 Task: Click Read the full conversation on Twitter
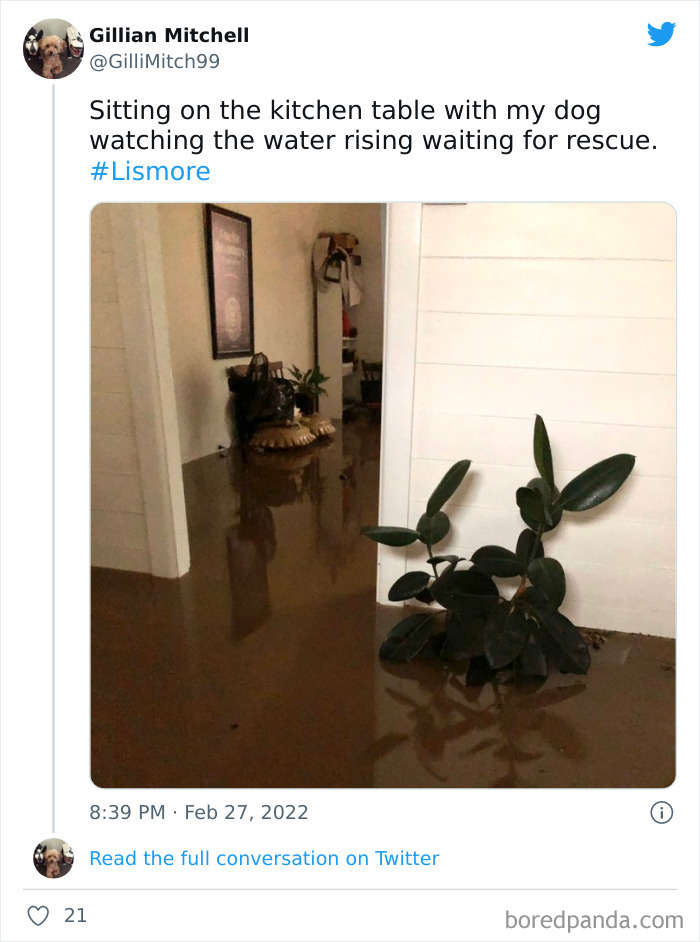point(265,858)
